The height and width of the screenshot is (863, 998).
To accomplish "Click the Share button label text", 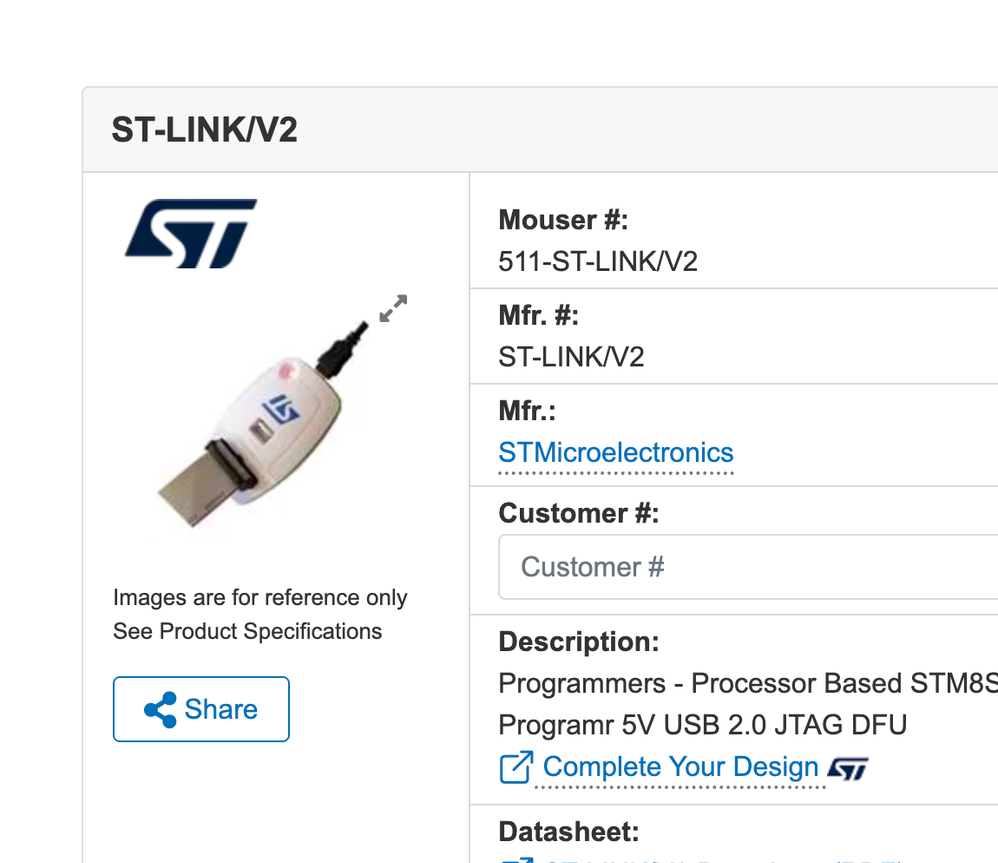I will click(221, 709).
